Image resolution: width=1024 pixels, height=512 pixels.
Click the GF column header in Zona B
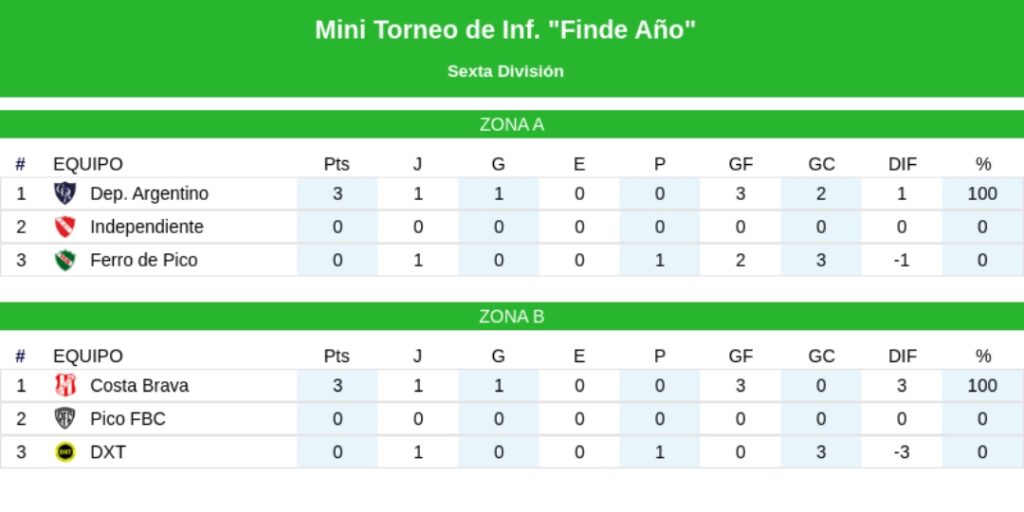(740, 356)
